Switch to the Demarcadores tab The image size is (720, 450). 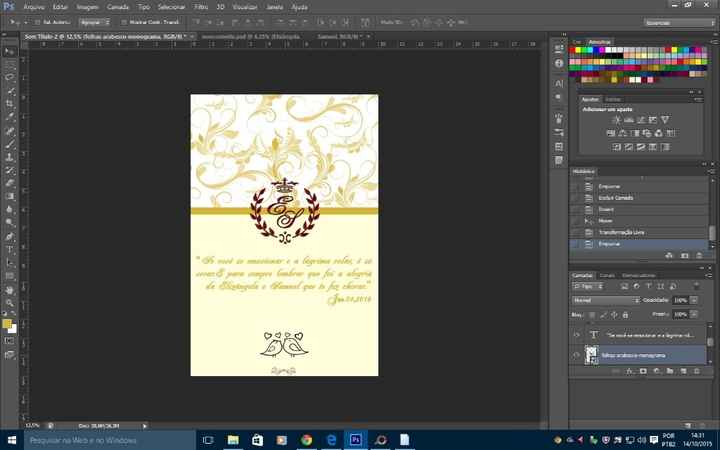point(639,276)
